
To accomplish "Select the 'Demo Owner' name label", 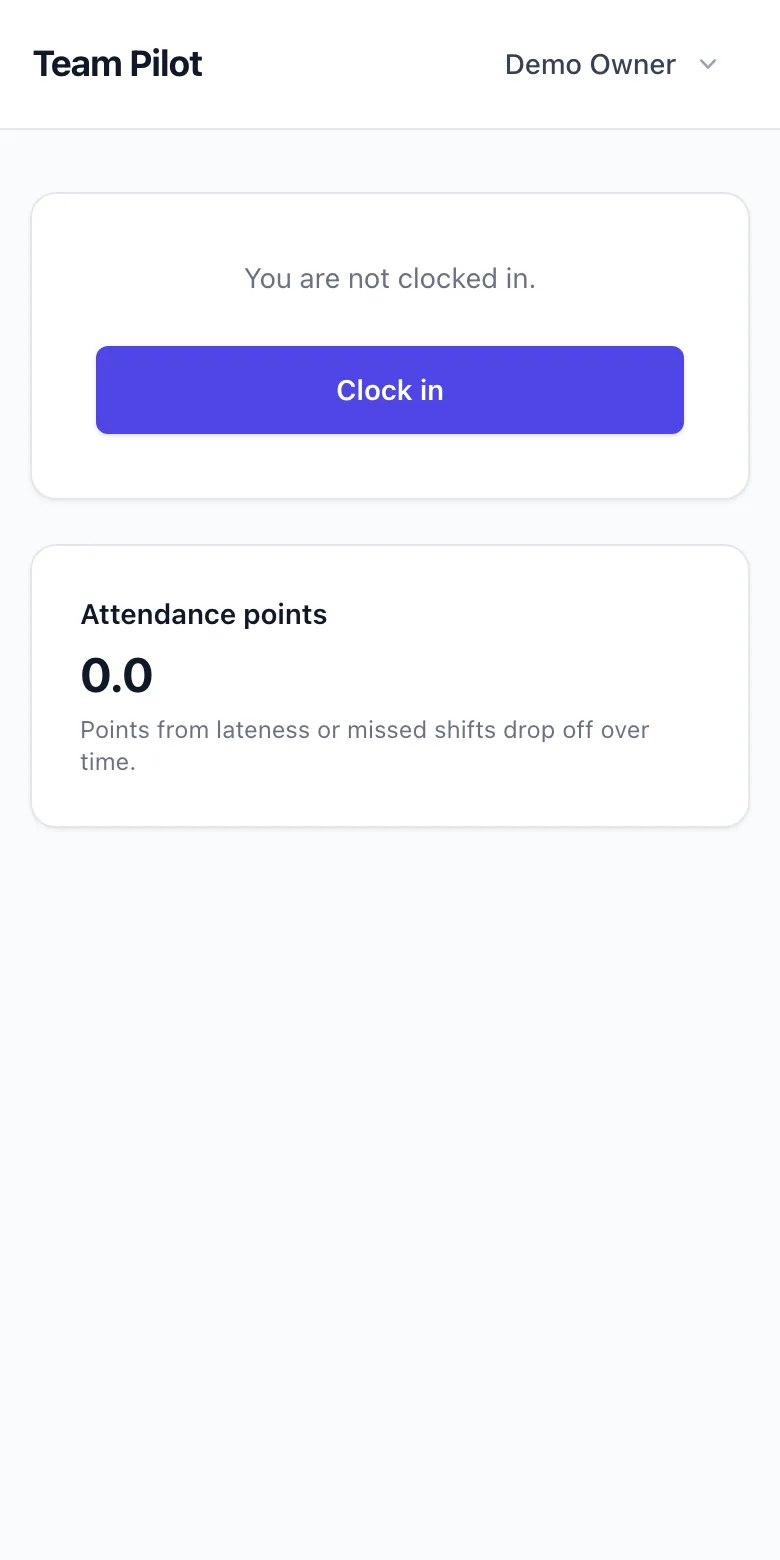I will click(590, 64).
